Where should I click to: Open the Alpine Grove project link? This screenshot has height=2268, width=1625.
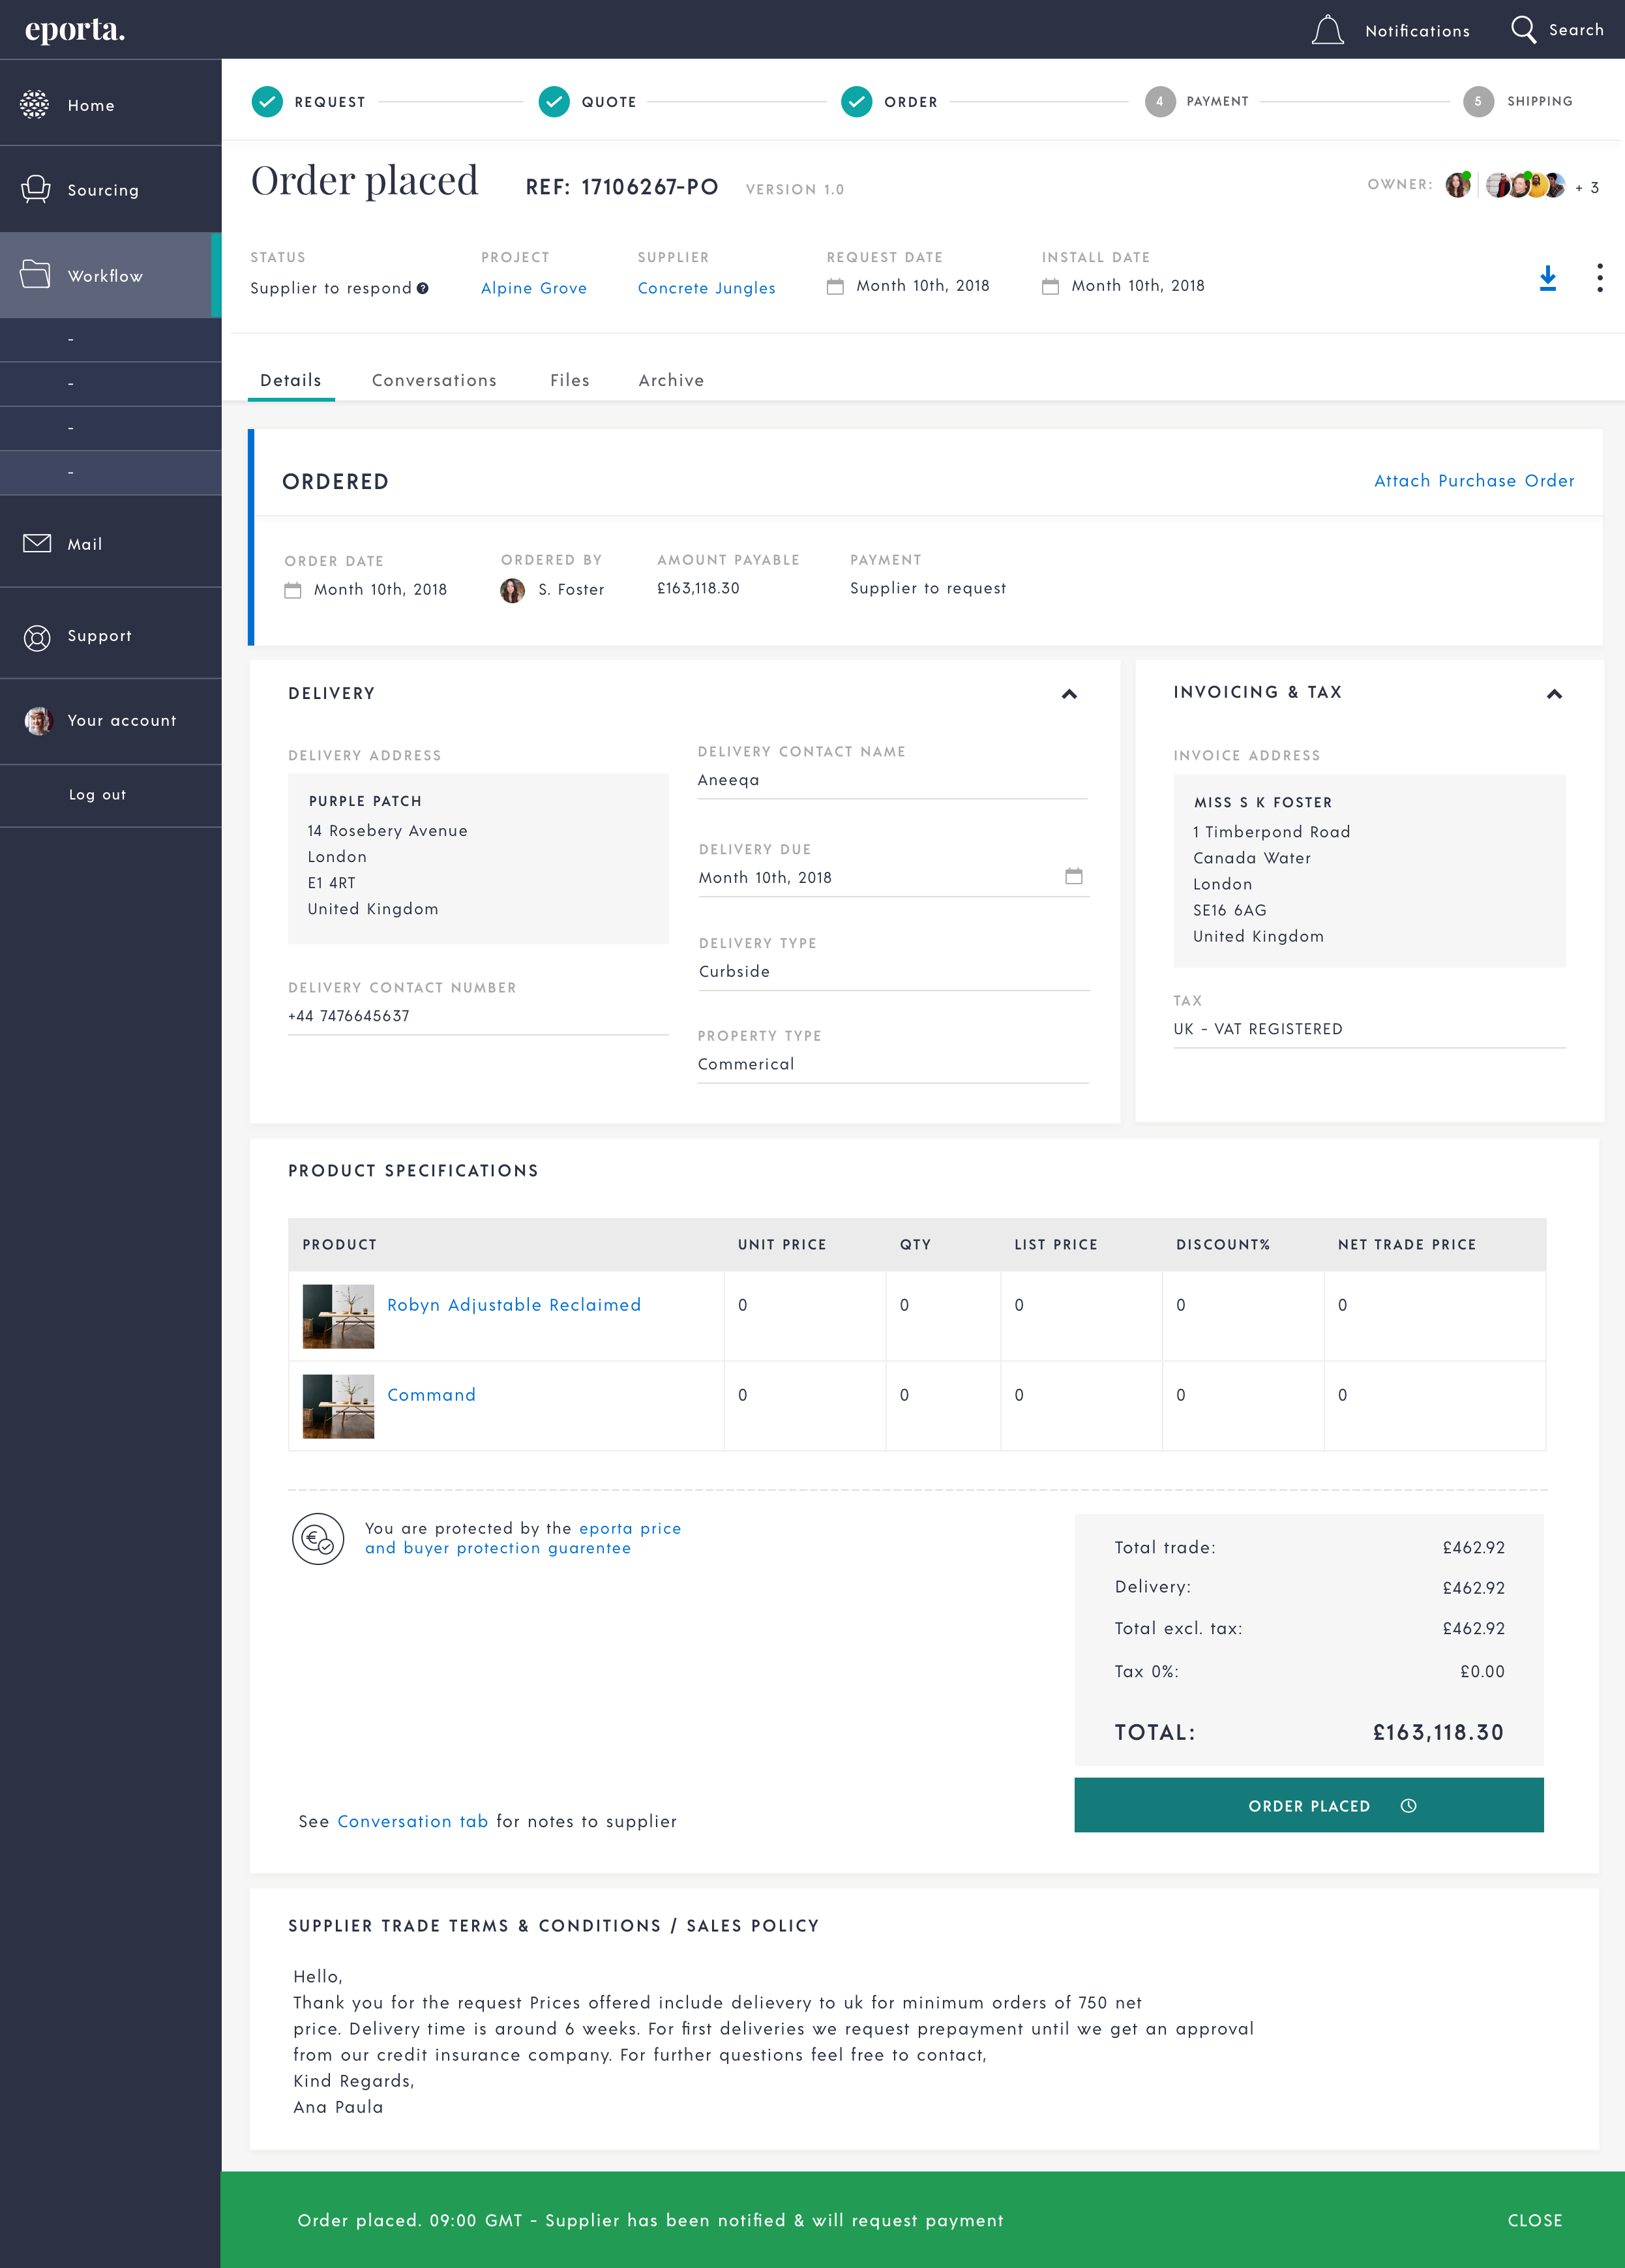point(534,288)
